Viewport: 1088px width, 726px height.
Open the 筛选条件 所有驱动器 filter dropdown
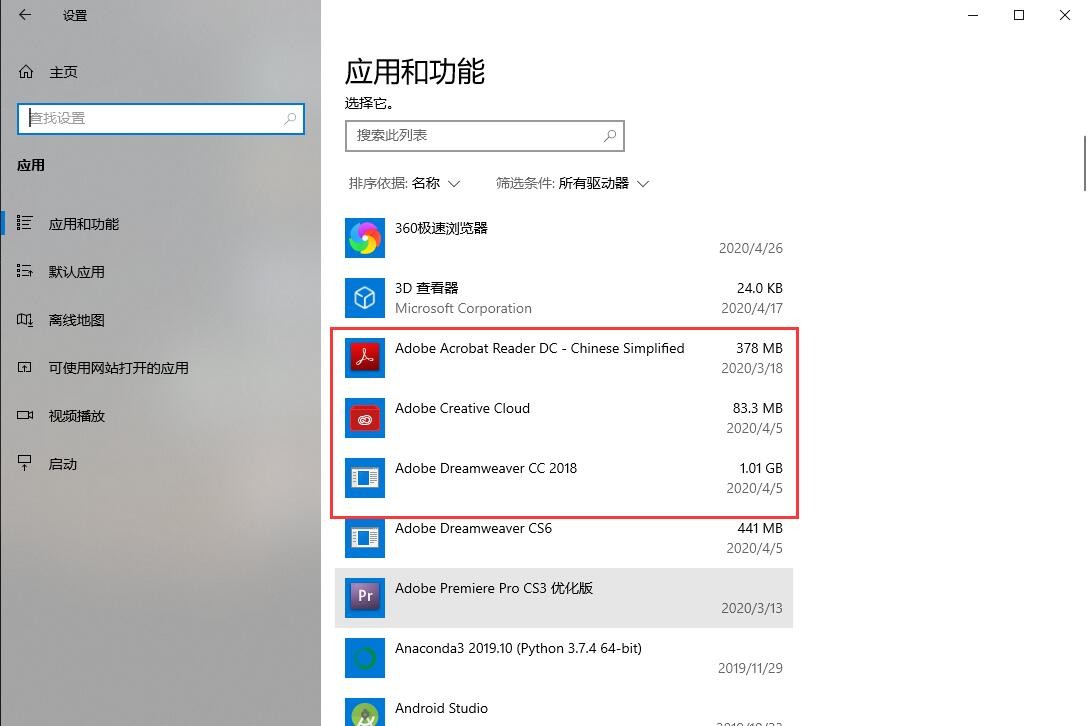572,183
